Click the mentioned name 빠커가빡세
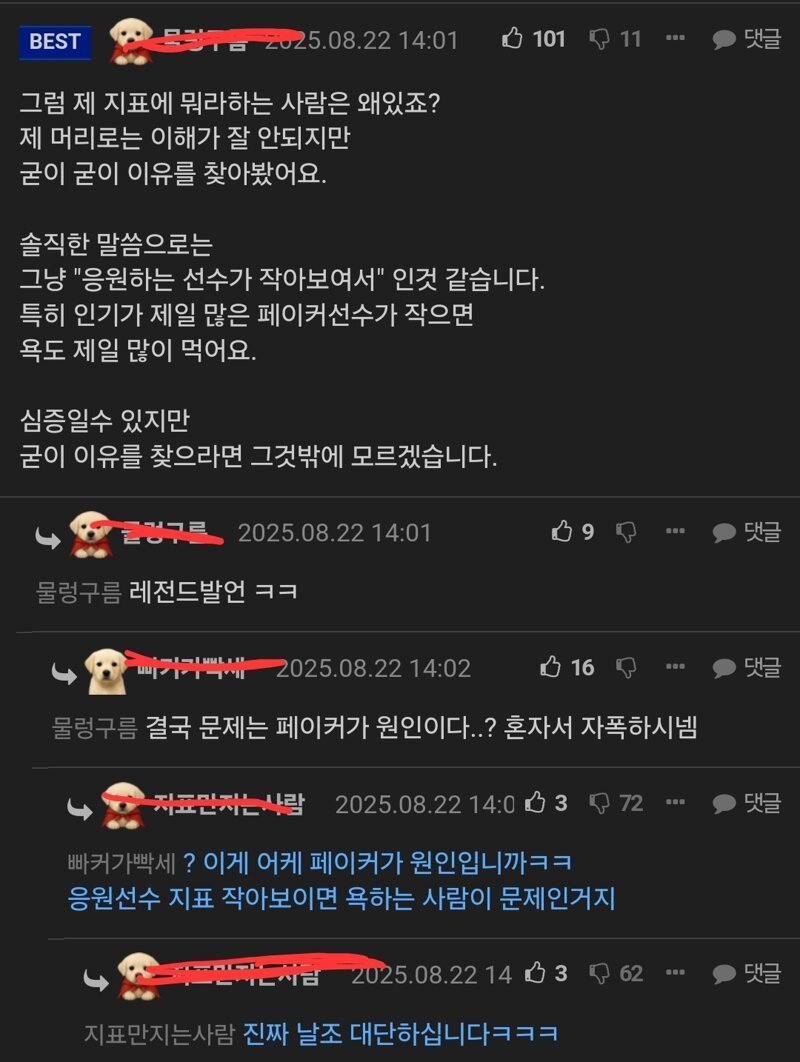The width and height of the screenshot is (800, 1062). [121, 863]
